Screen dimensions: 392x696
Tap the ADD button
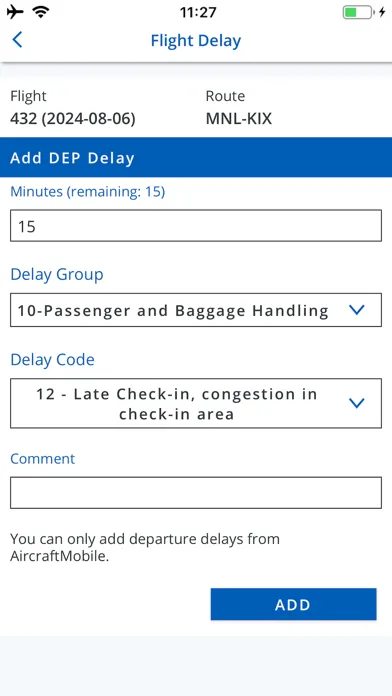point(293,604)
